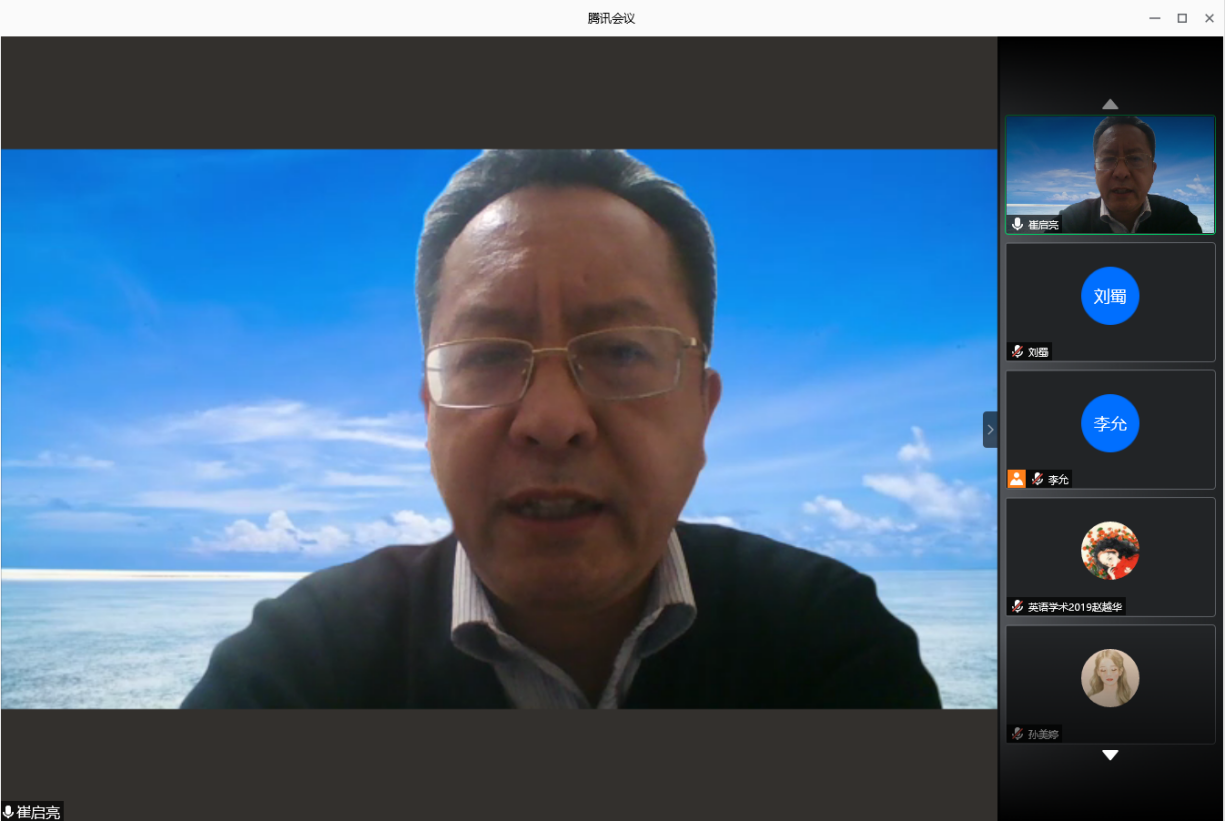Click 孙美婷's muted microphone icon
1225x821 pixels.
click(x=1018, y=734)
